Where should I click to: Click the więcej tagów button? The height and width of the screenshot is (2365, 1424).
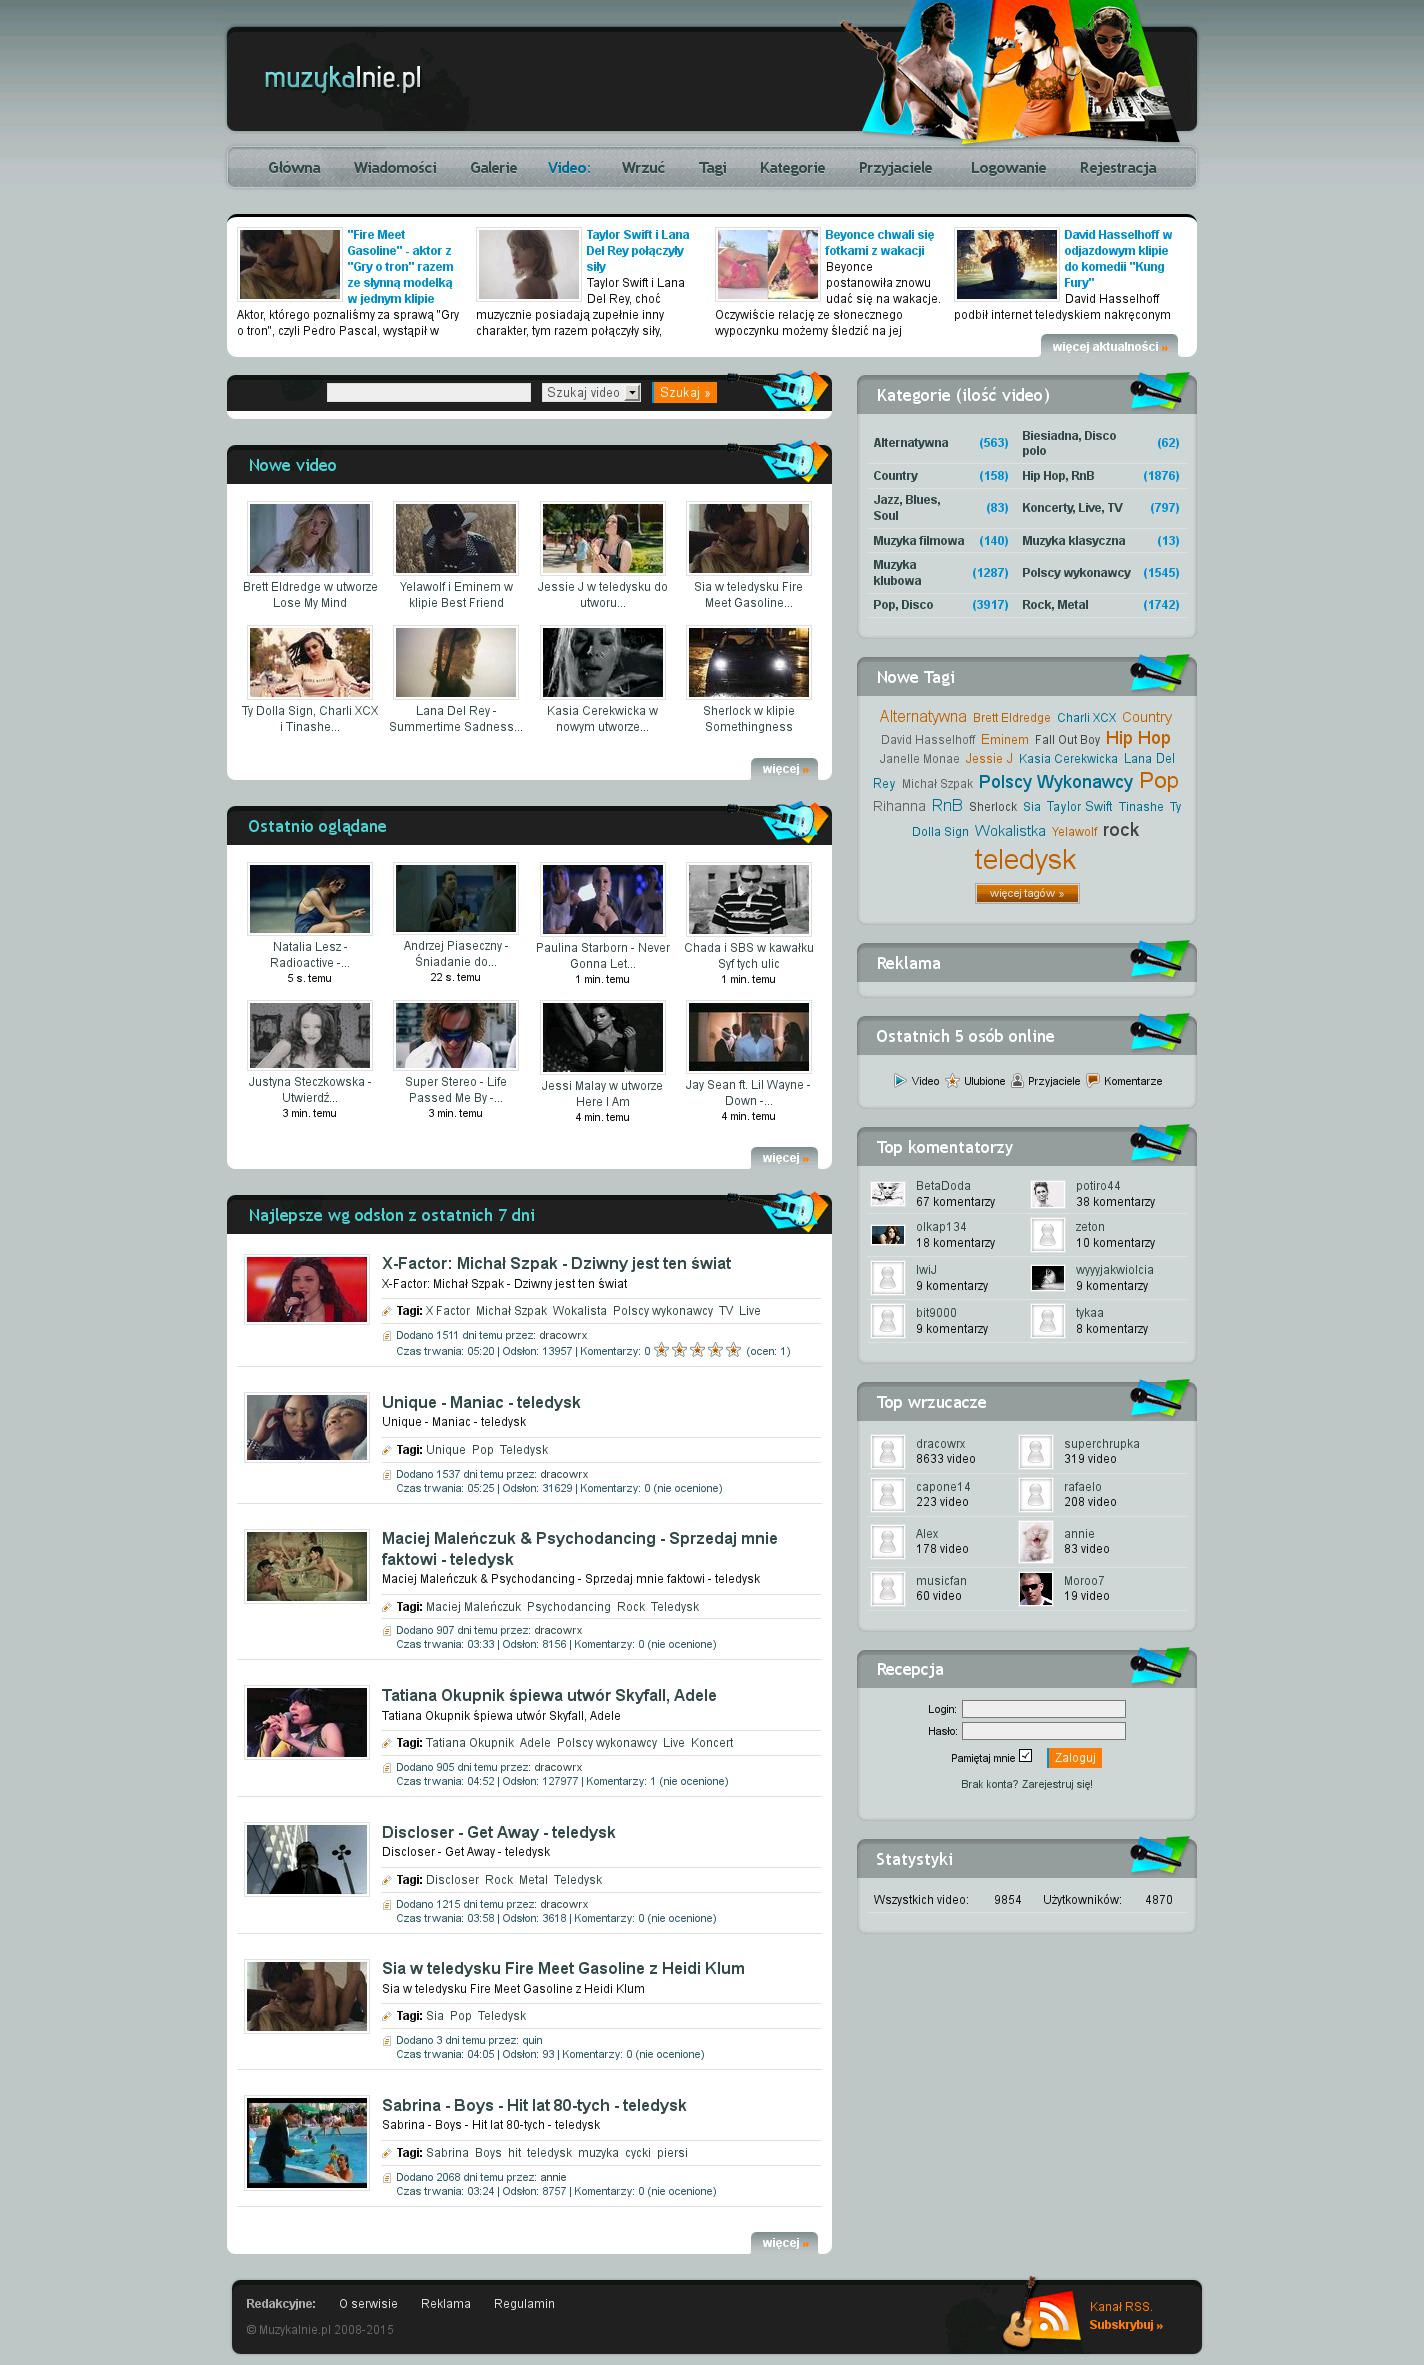1027,893
